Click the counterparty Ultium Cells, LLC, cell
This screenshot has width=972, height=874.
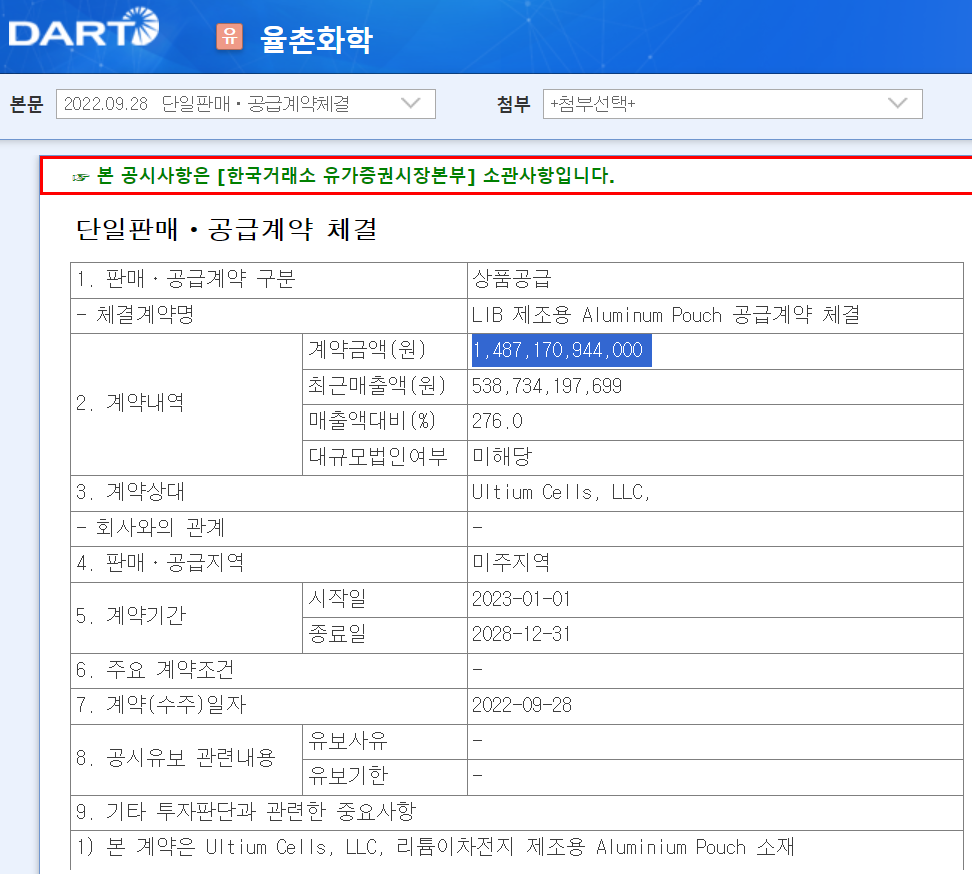561,492
